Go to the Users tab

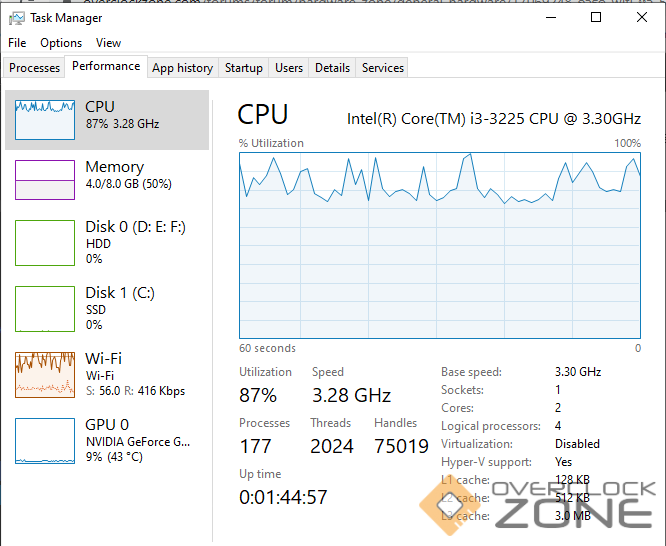(289, 68)
